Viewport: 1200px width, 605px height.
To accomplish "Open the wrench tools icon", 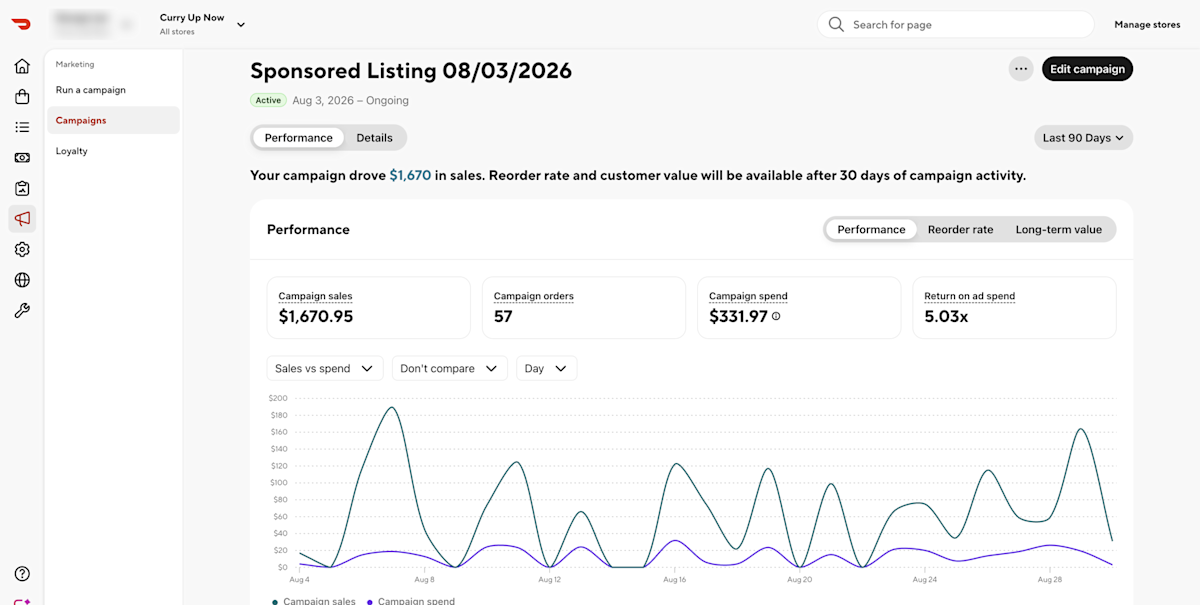I will [22, 311].
